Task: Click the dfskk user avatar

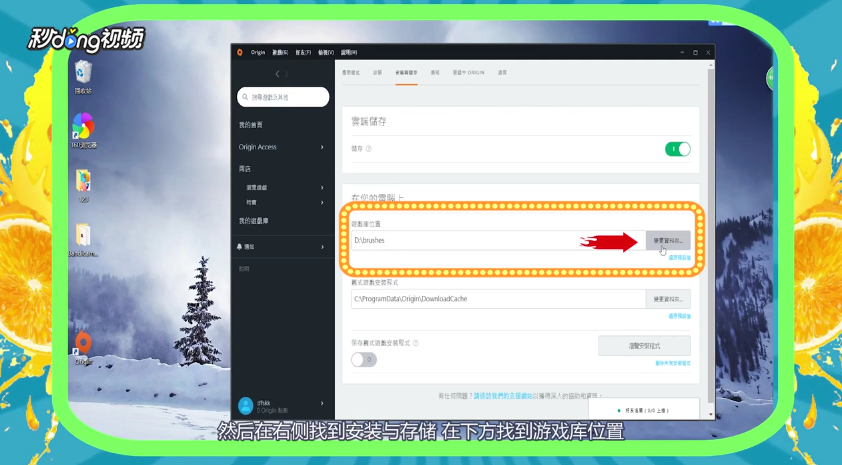Action: point(245,405)
